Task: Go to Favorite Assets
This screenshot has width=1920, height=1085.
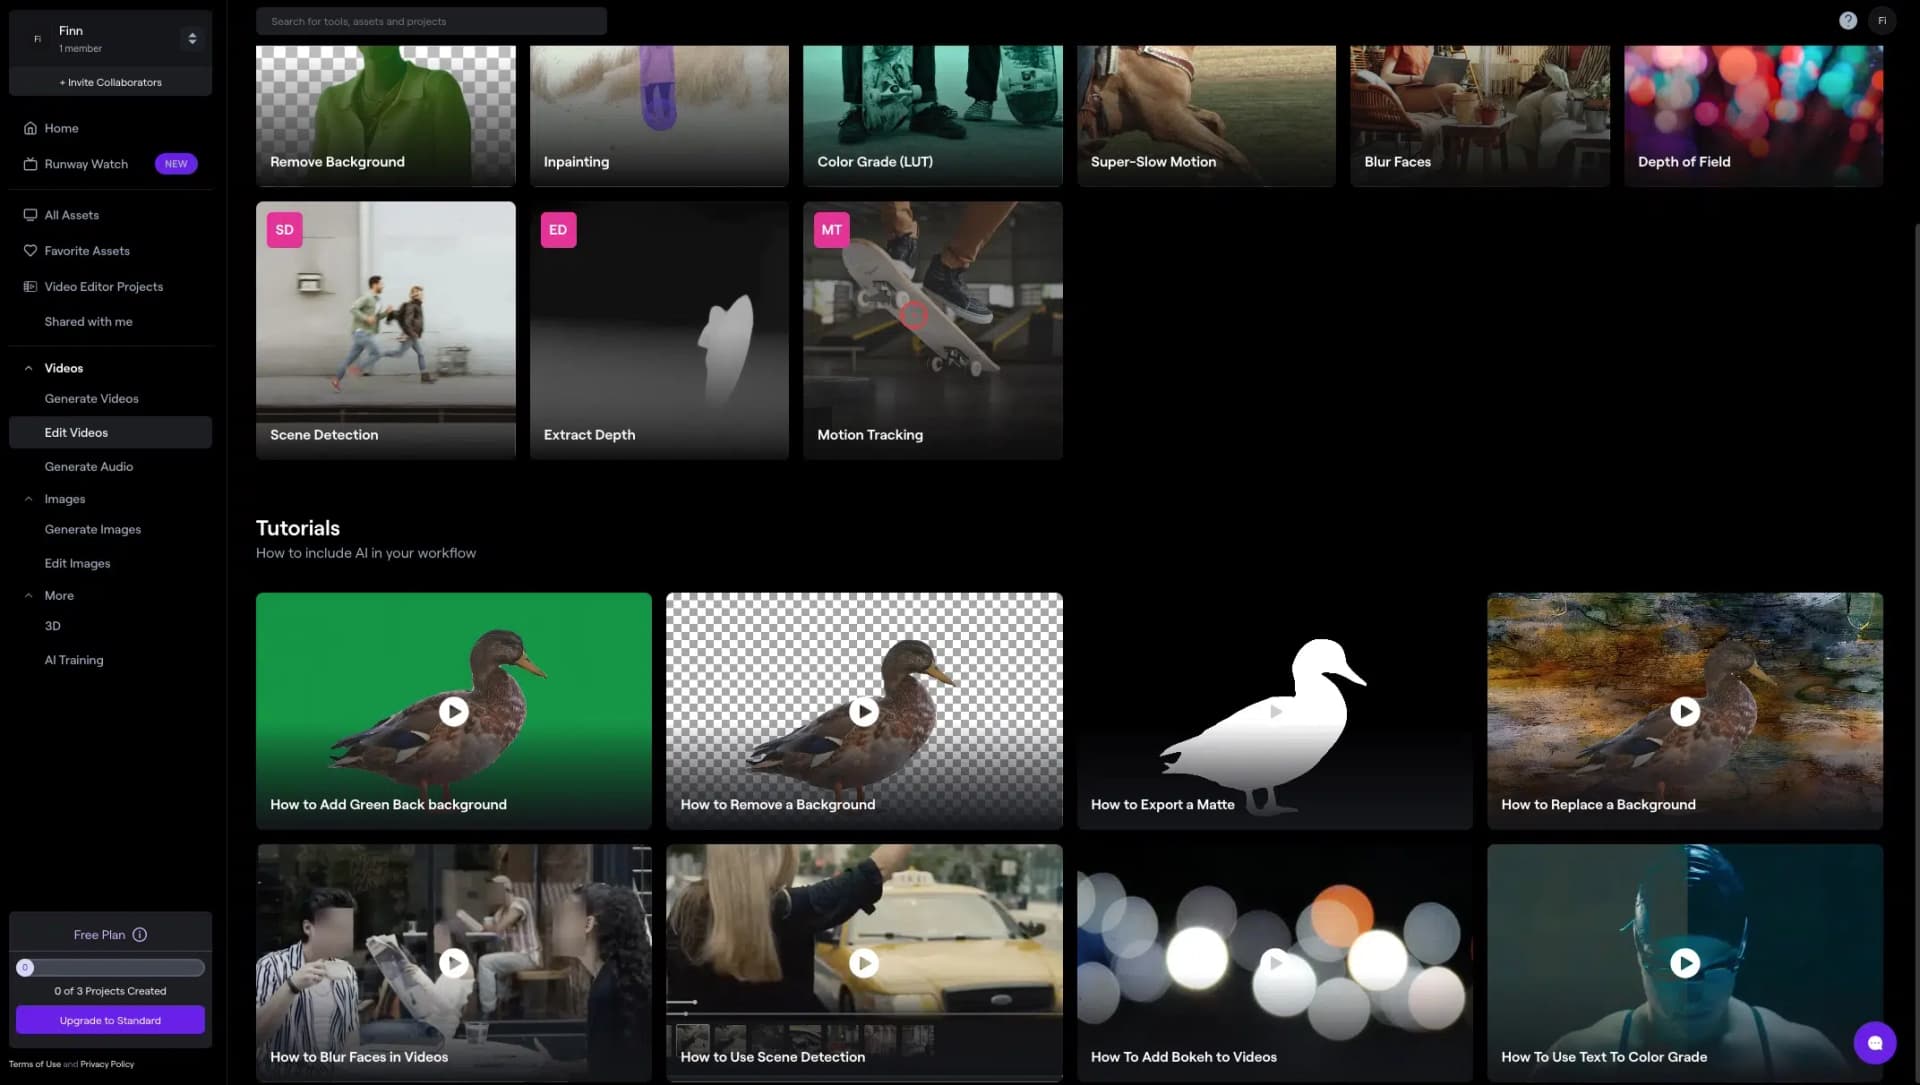Action: (x=87, y=251)
